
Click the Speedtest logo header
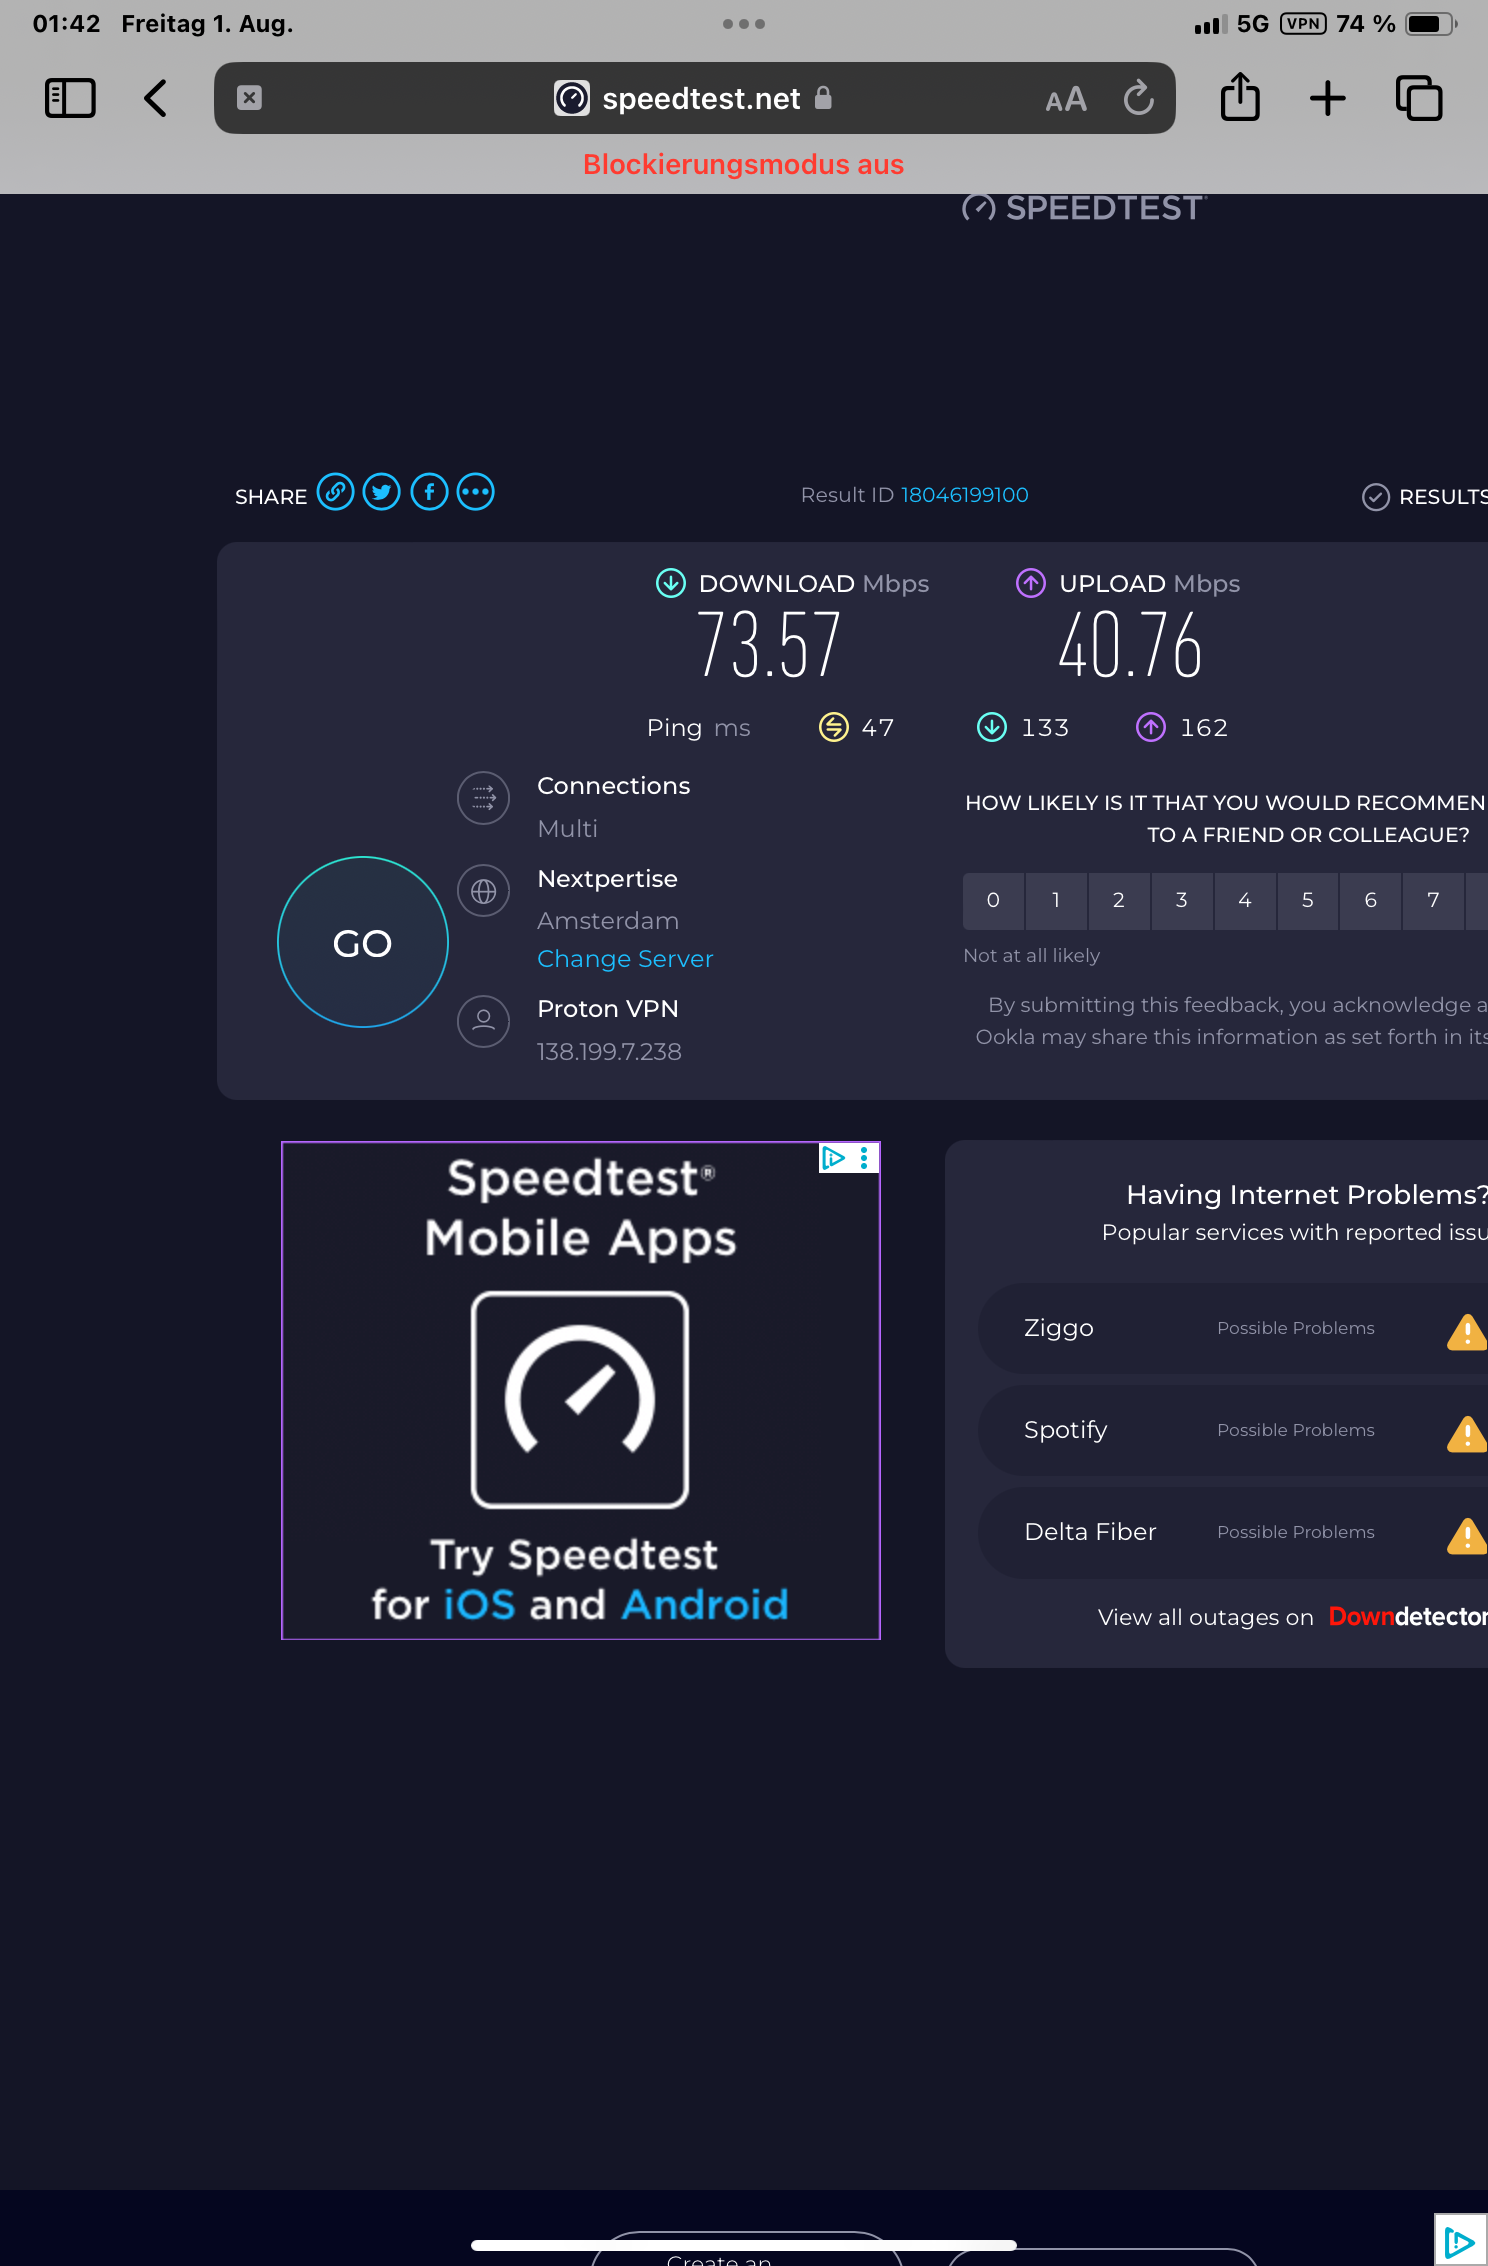pyautogui.click(x=1084, y=207)
